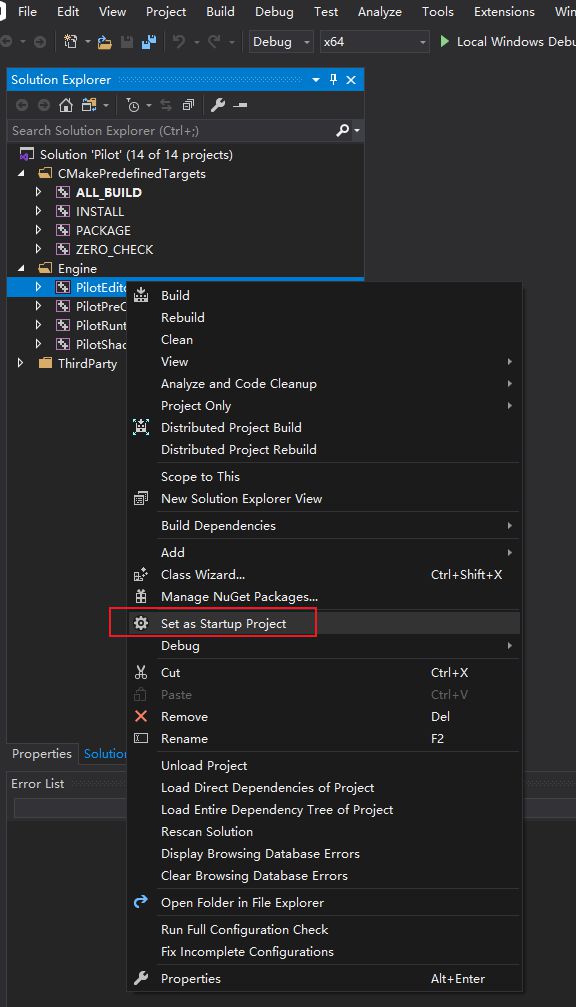Open the Analyze and Code Cleanup submenu
The height and width of the screenshot is (1007, 576).
click(x=324, y=383)
